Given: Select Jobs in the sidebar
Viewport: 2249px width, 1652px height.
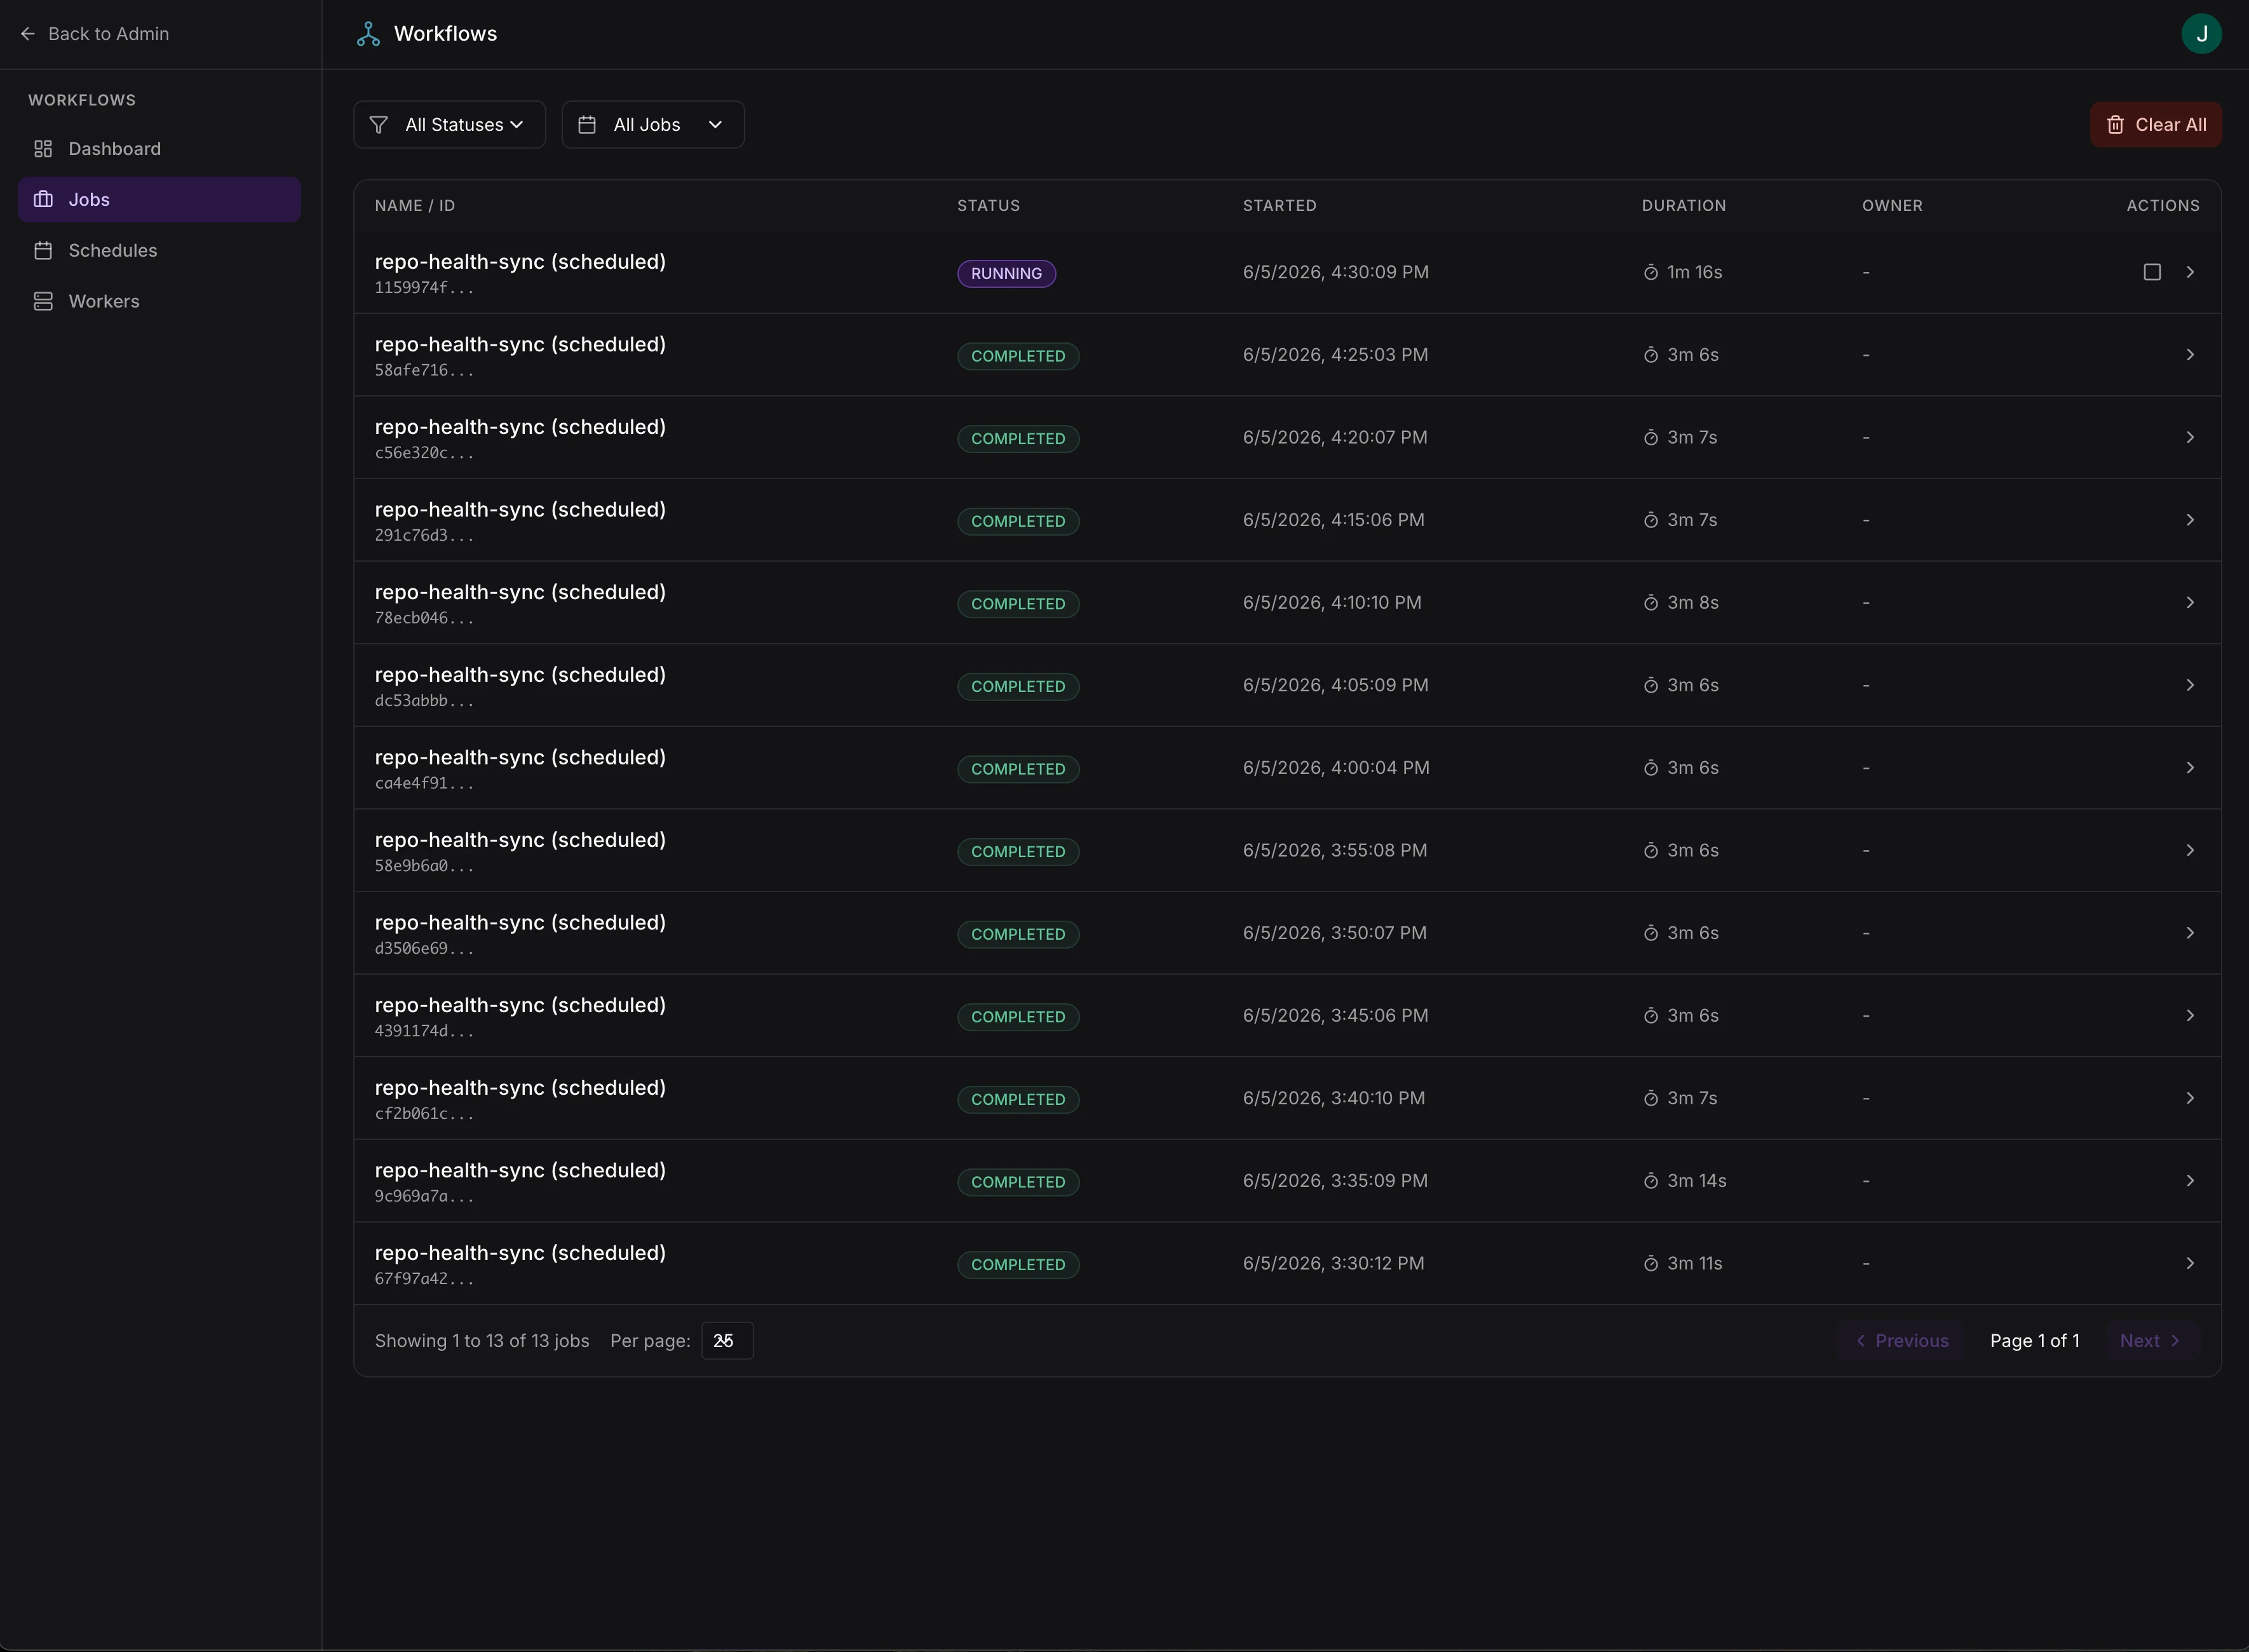Looking at the screenshot, I should (159, 199).
